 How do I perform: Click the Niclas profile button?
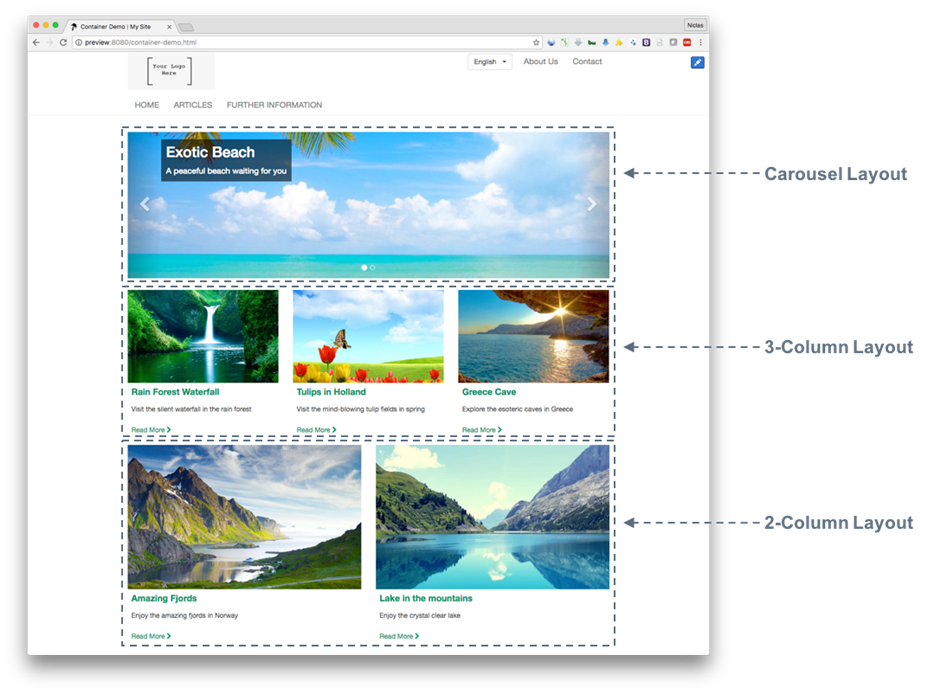(695, 24)
